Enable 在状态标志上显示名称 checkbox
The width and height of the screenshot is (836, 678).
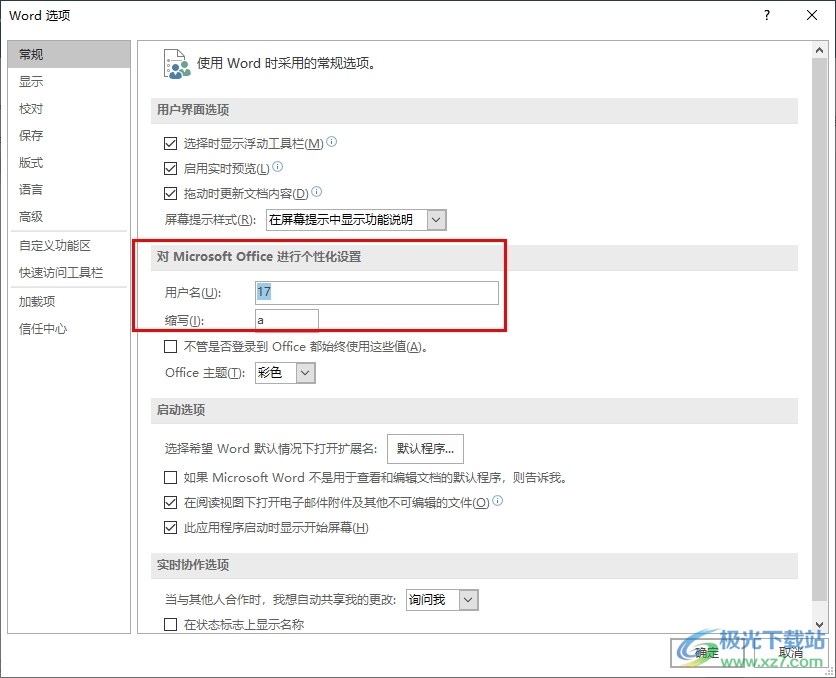[x=171, y=624]
